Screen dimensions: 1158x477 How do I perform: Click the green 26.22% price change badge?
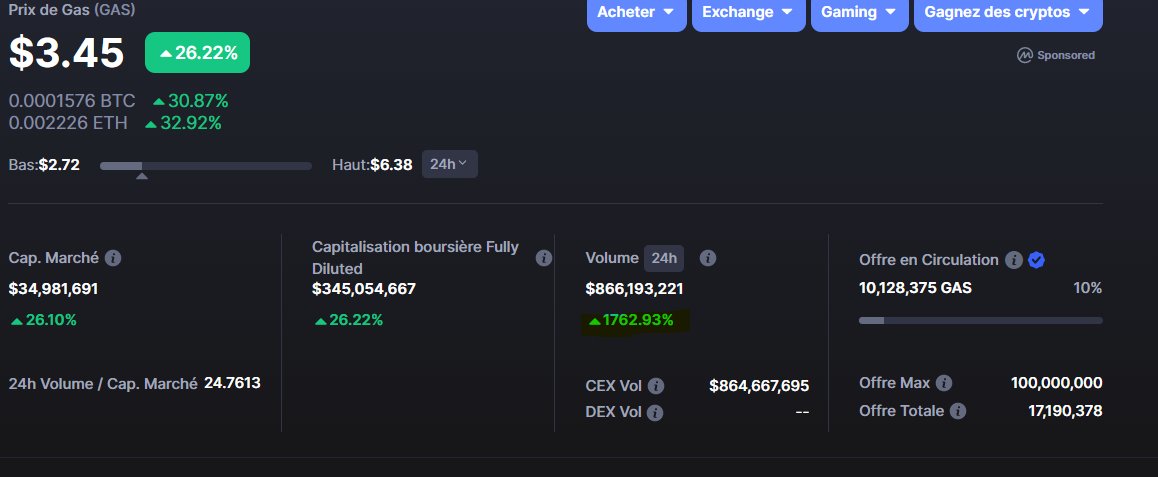(197, 52)
